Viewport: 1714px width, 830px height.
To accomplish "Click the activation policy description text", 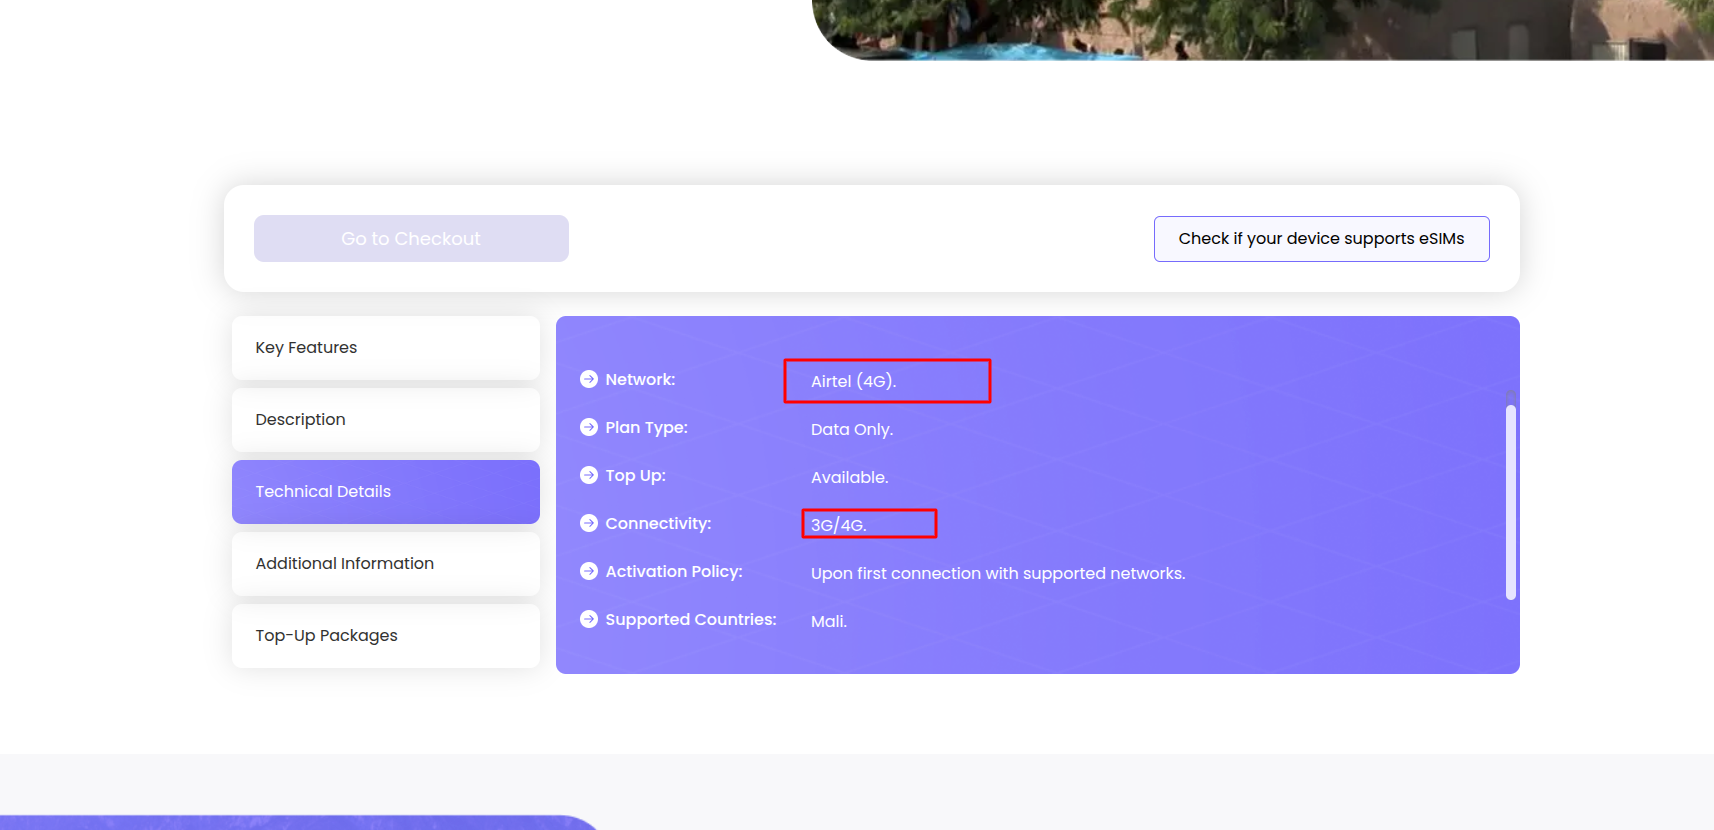I will click(x=997, y=573).
